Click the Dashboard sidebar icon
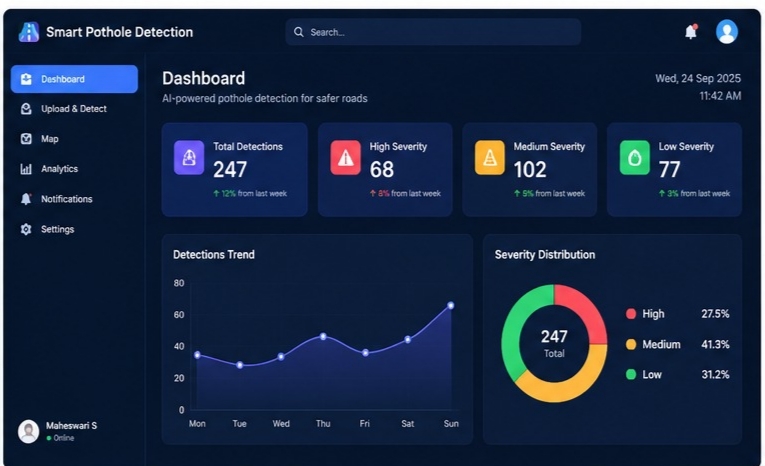Image resolution: width=765 pixels, height=466 pixels. click(26, 79)
